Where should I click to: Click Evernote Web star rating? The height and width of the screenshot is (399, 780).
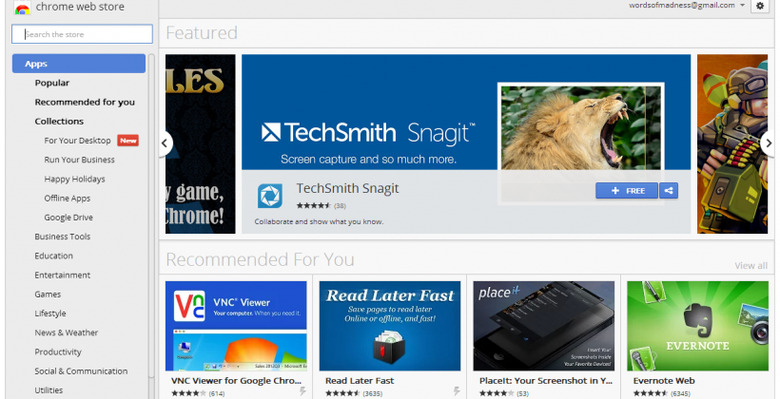(650, 394)
